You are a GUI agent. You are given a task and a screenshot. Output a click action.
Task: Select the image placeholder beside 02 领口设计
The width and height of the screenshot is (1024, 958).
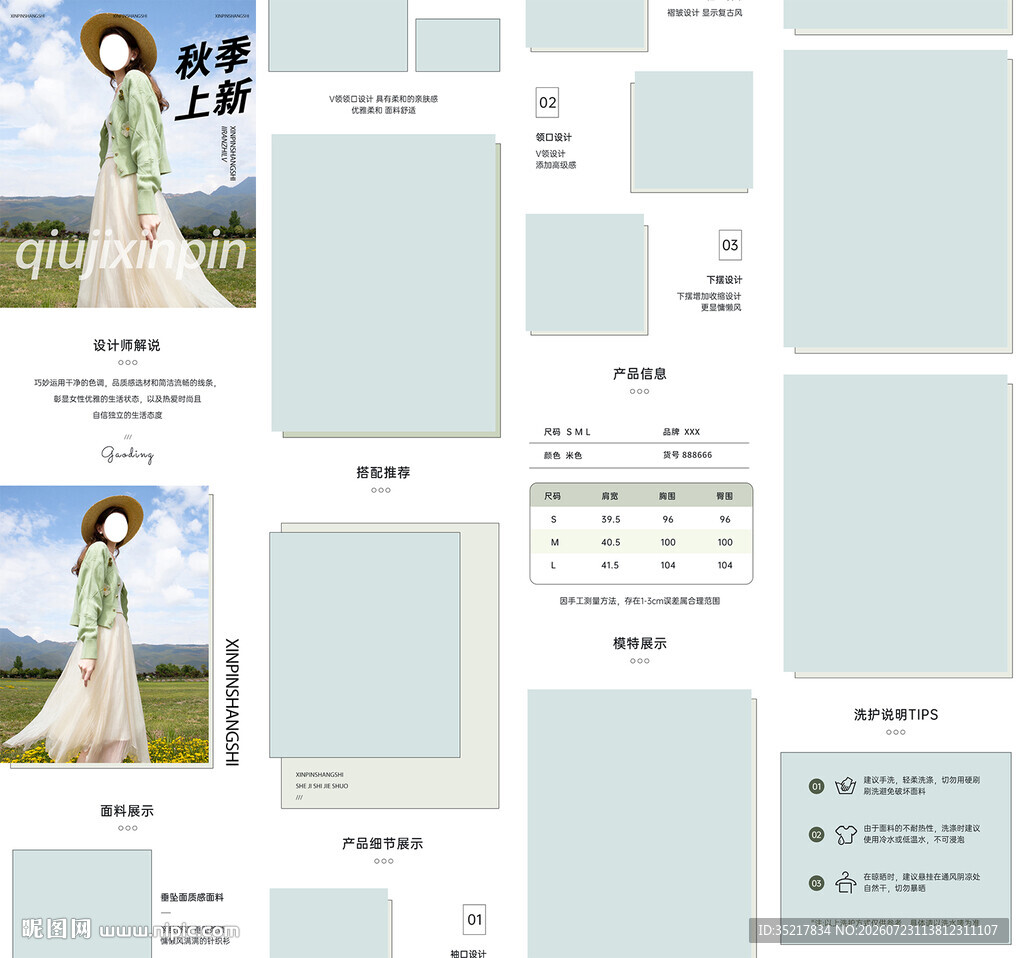click(694, 131)
